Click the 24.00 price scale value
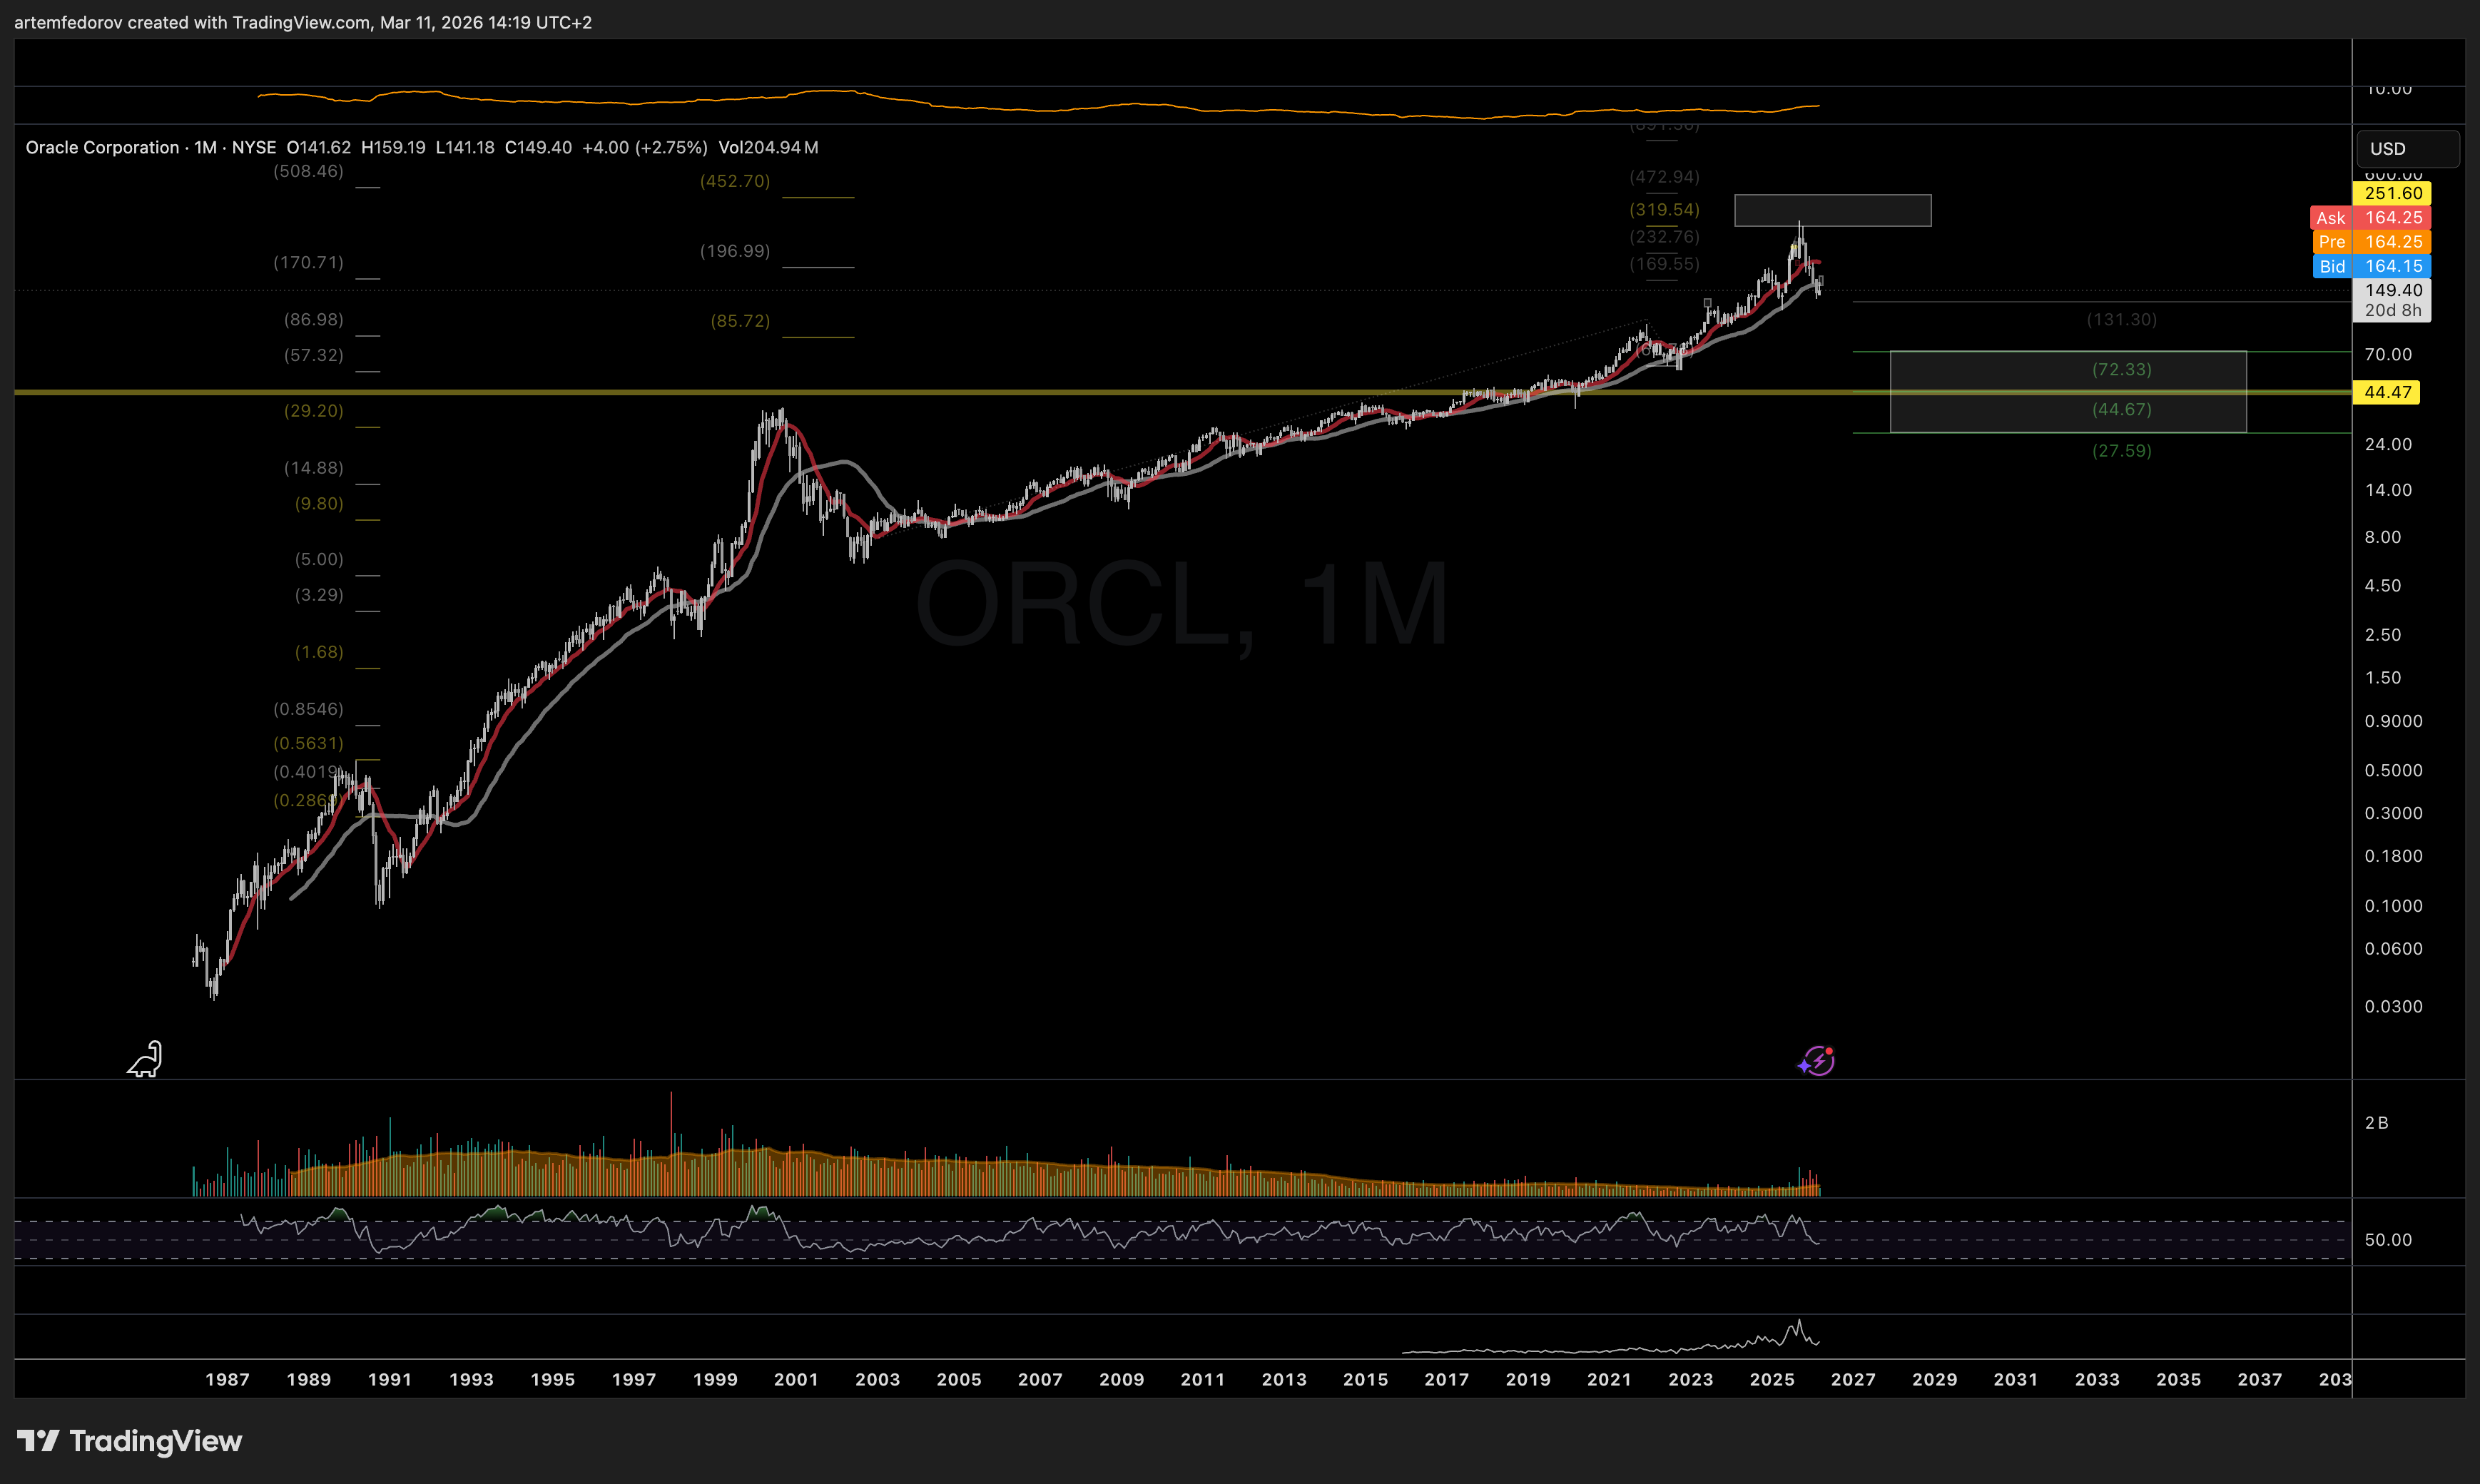Screen dimensions: 2480x1484 pyautogui.click(x=2388, y=444)
